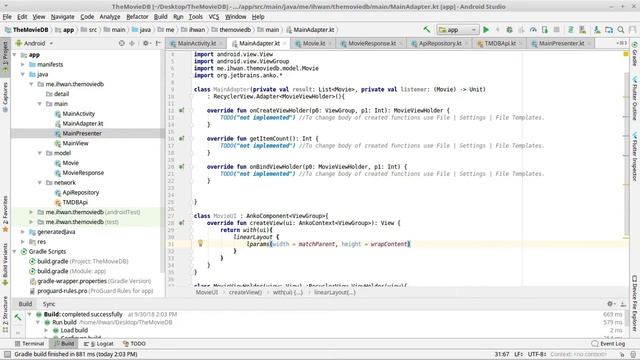Click override gutter icon next to getItemCount
The width and height of the screenshot is (640, 360).
181,138
